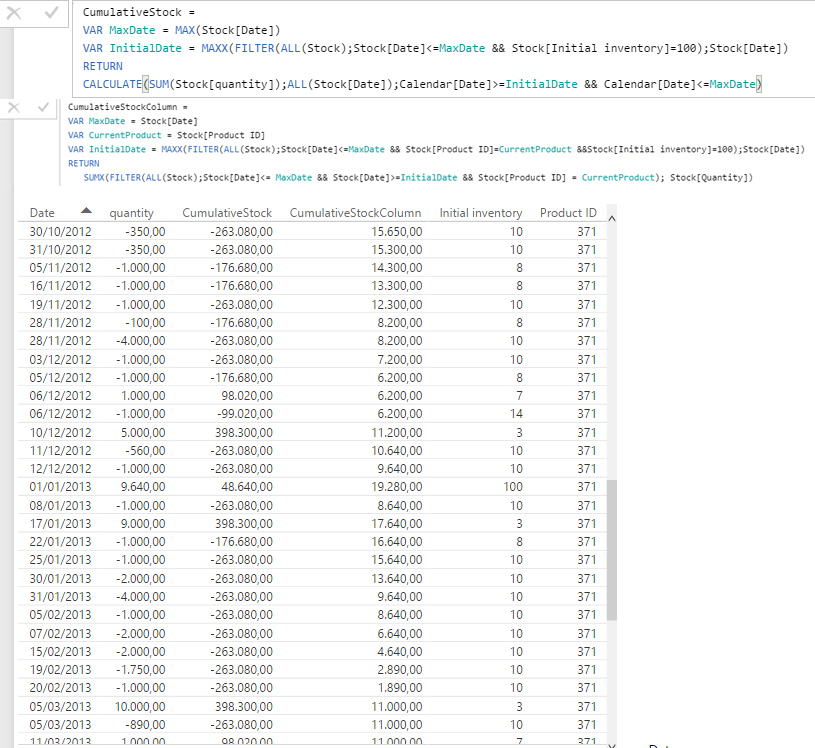Select the 31/10/2012 date cell
The width and height of the screenshot is (815, 748).
click(60, 250)
